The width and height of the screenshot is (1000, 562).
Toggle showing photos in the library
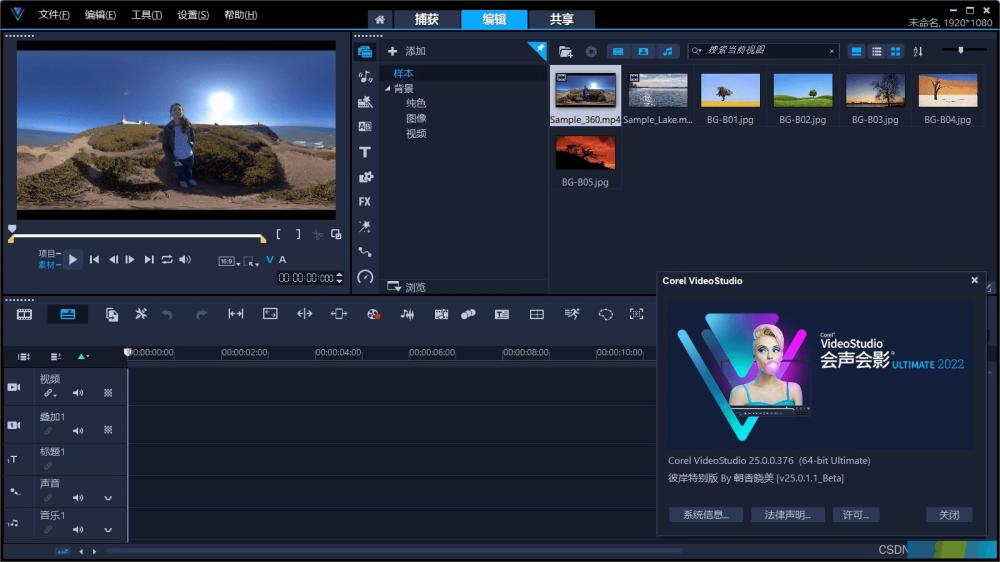643,52
